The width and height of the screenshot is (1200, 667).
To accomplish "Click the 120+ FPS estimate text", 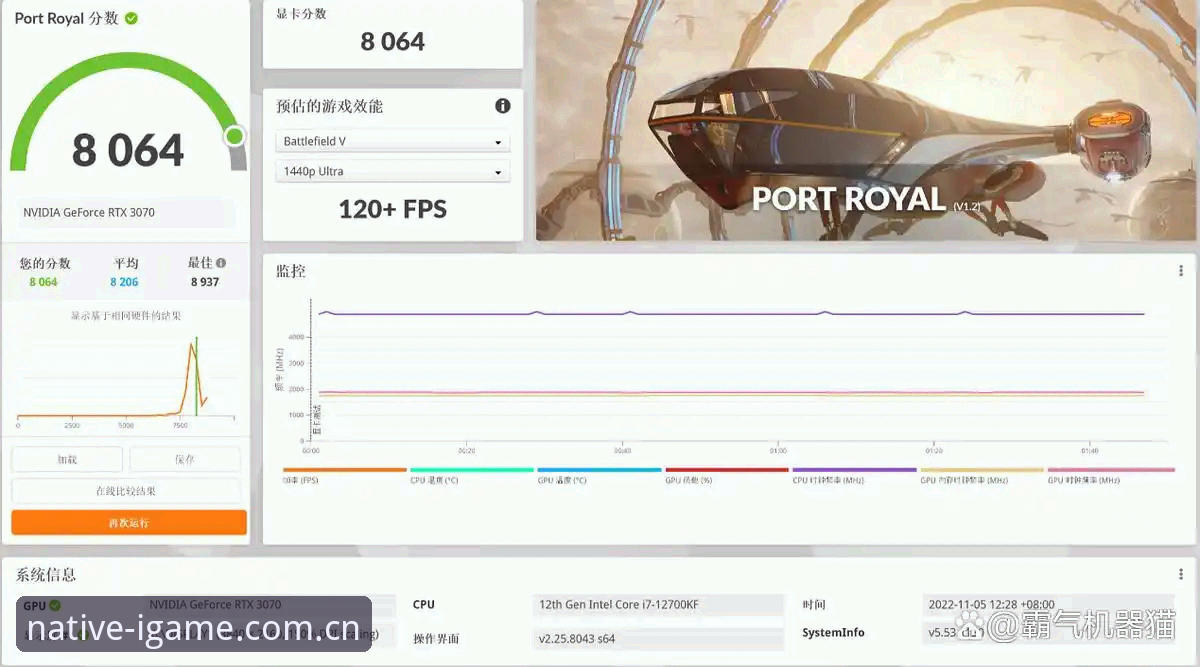I will tap(393, 209).
